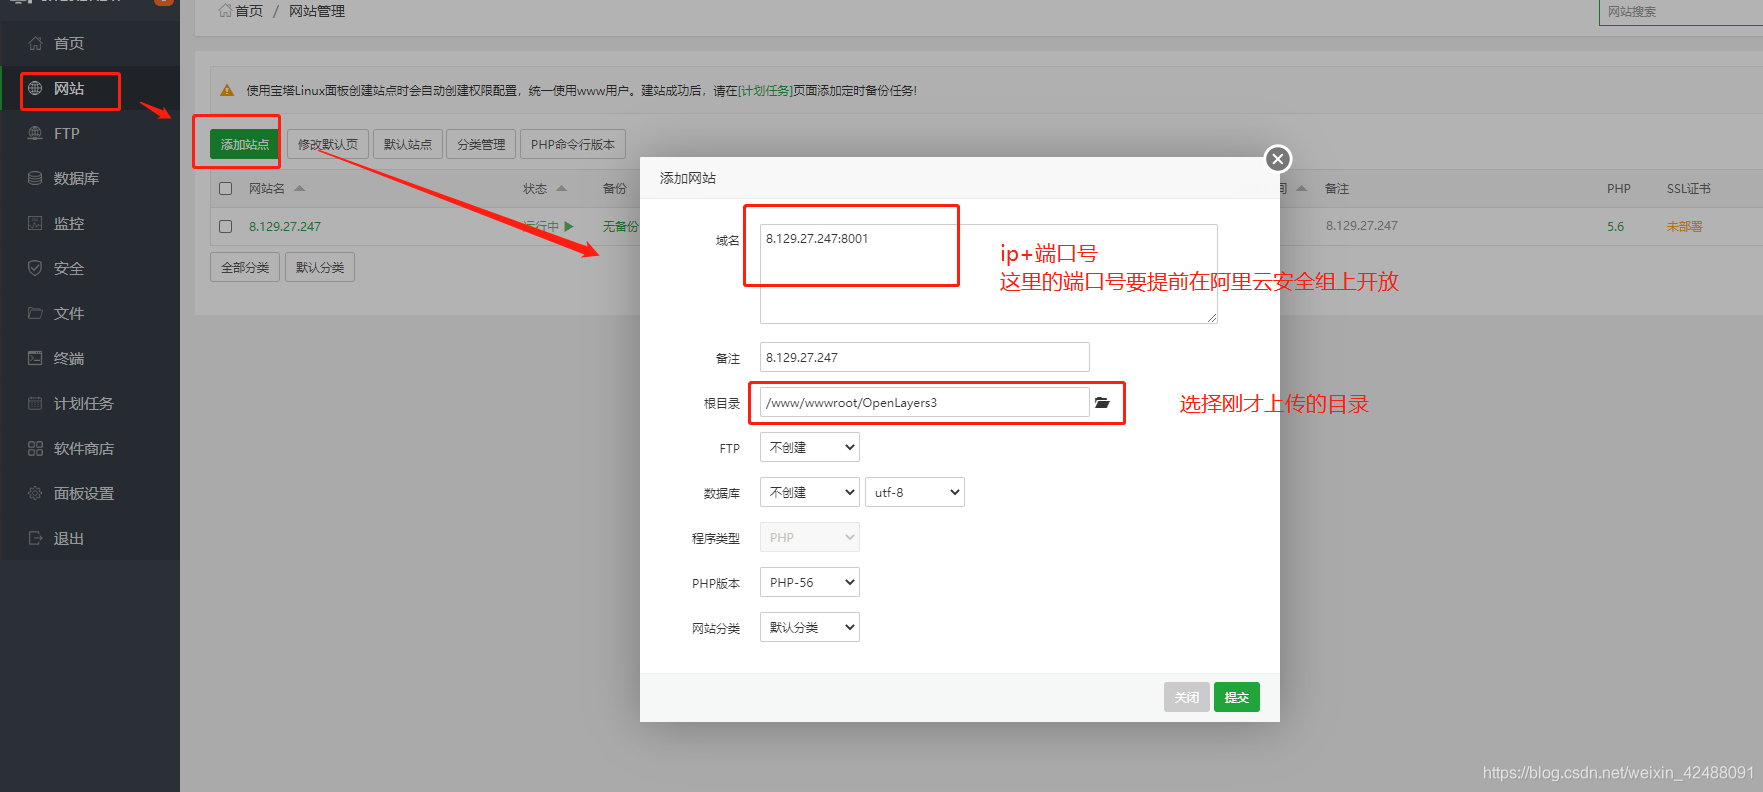Sort by 网站名 arrow icon
This screenshot has width=1763, height=792.
(299, 188)
